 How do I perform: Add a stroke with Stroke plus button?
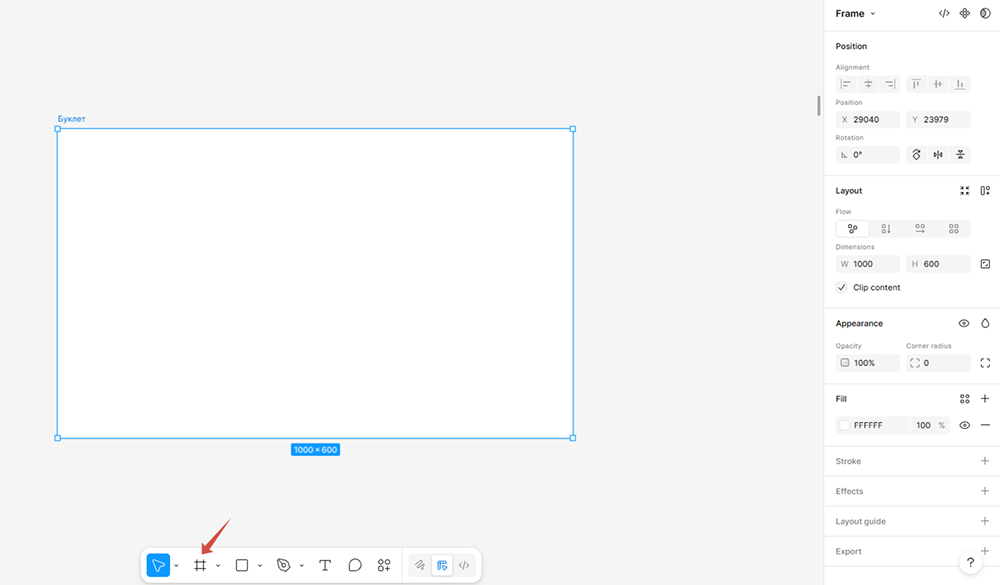coord(985,461)
